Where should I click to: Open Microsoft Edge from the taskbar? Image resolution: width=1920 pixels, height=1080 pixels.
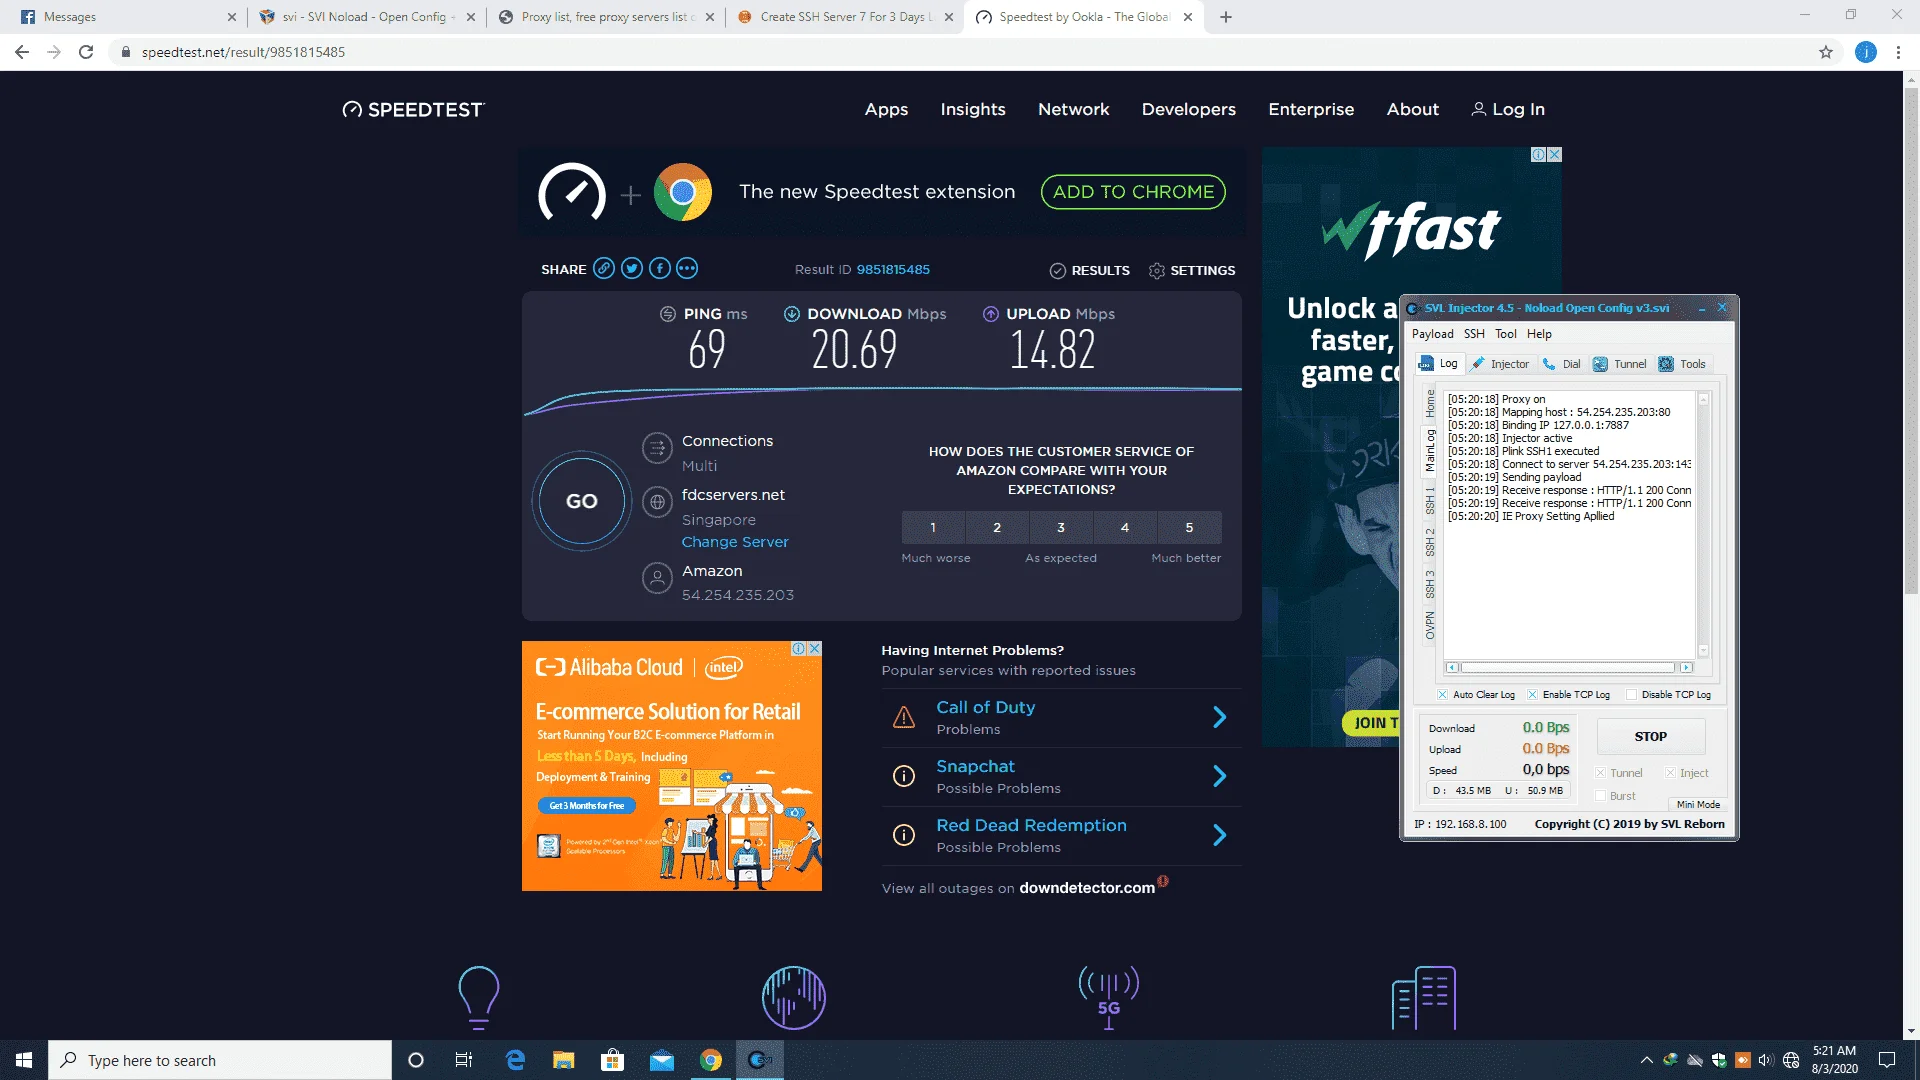[515, 1060]
